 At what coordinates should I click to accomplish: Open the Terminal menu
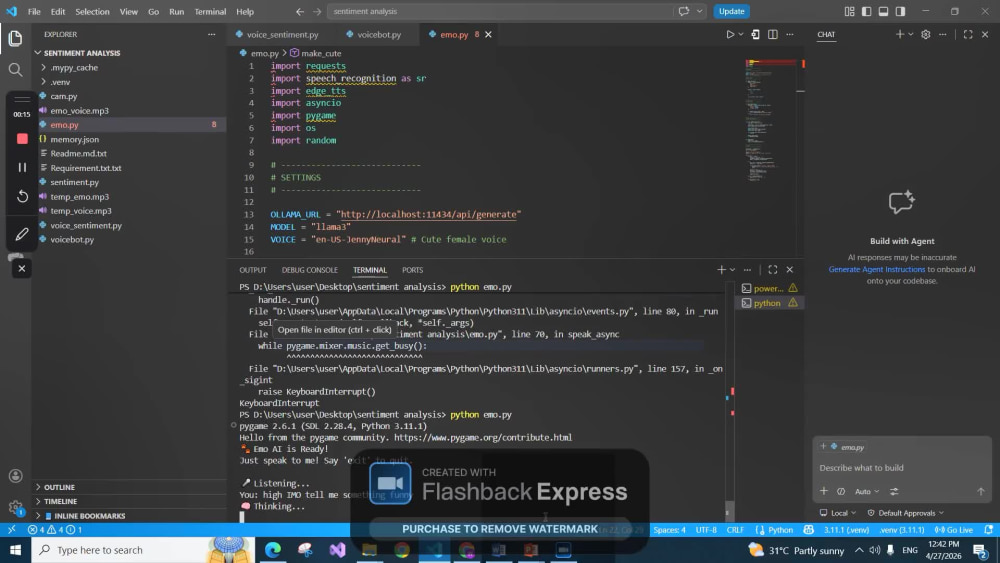pyautogui.click(x=210, y=11)
